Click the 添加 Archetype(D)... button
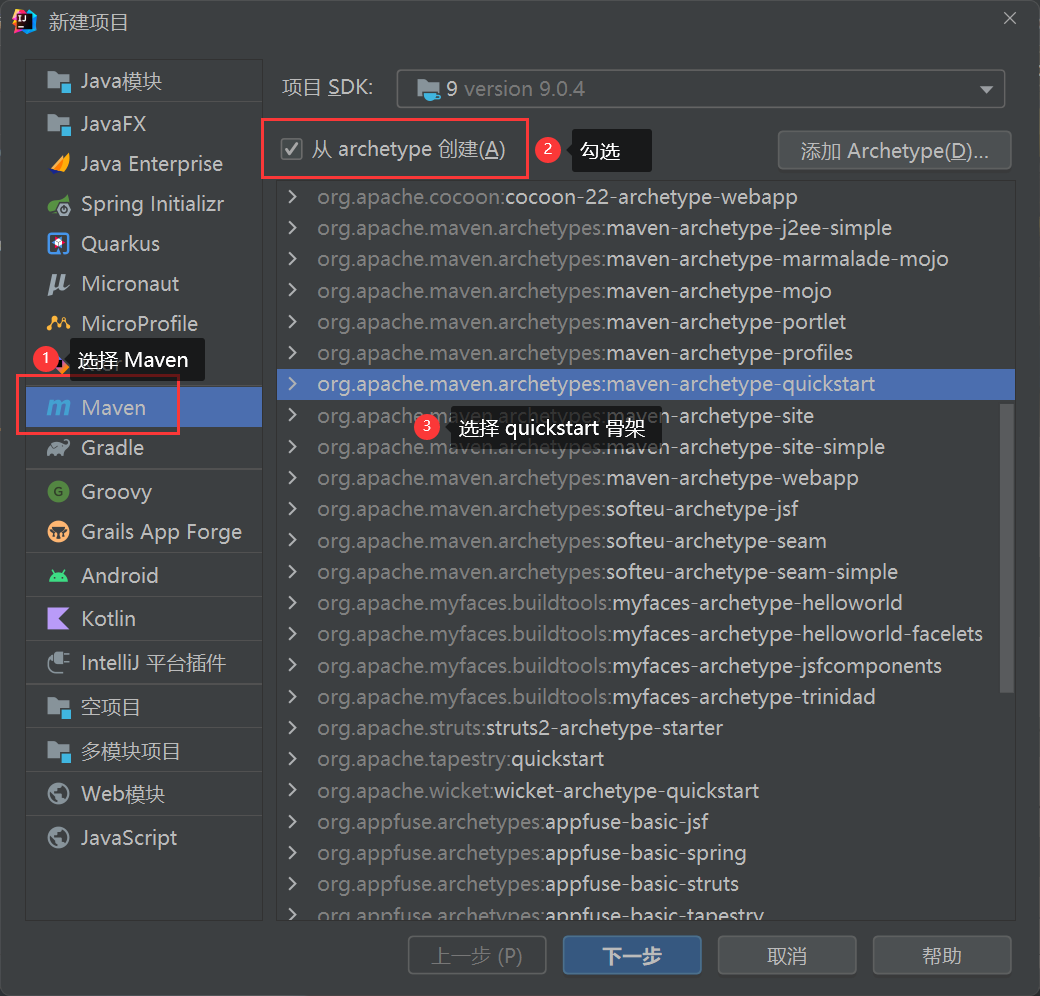This screenshot has width=1040, height=996. pos(894,151)
